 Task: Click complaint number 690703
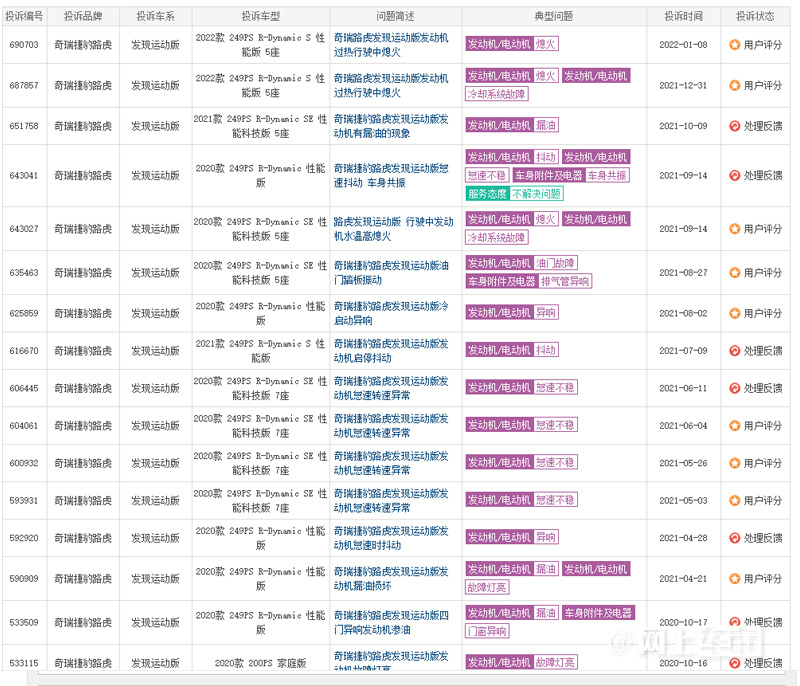(24, 45)
